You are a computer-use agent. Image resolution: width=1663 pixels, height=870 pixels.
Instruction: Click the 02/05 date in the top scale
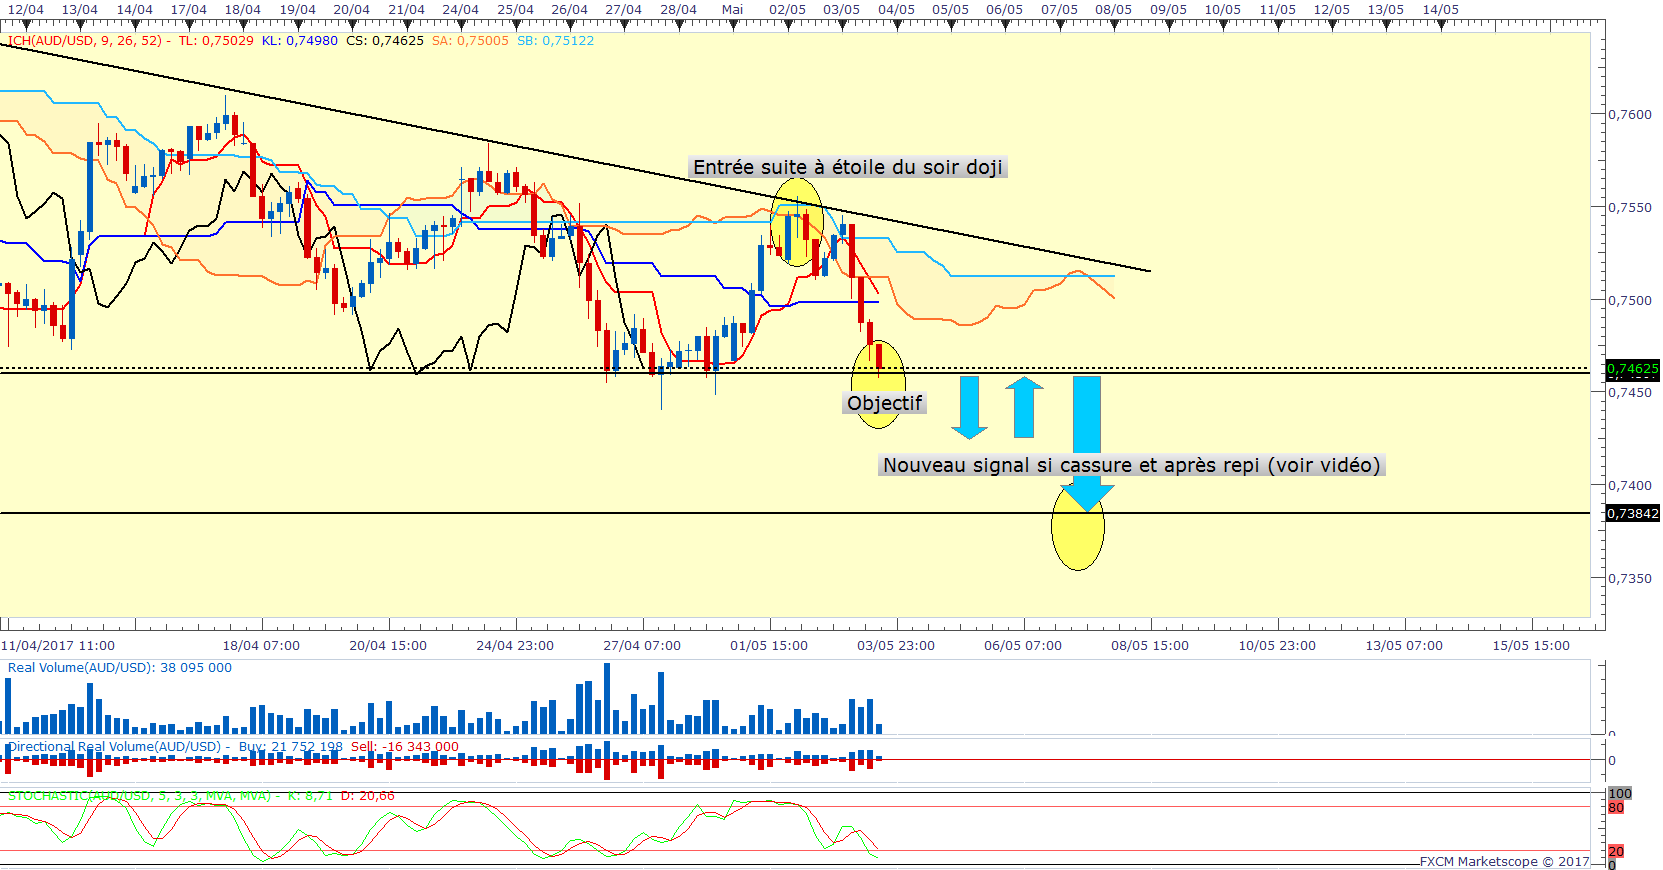787,10
